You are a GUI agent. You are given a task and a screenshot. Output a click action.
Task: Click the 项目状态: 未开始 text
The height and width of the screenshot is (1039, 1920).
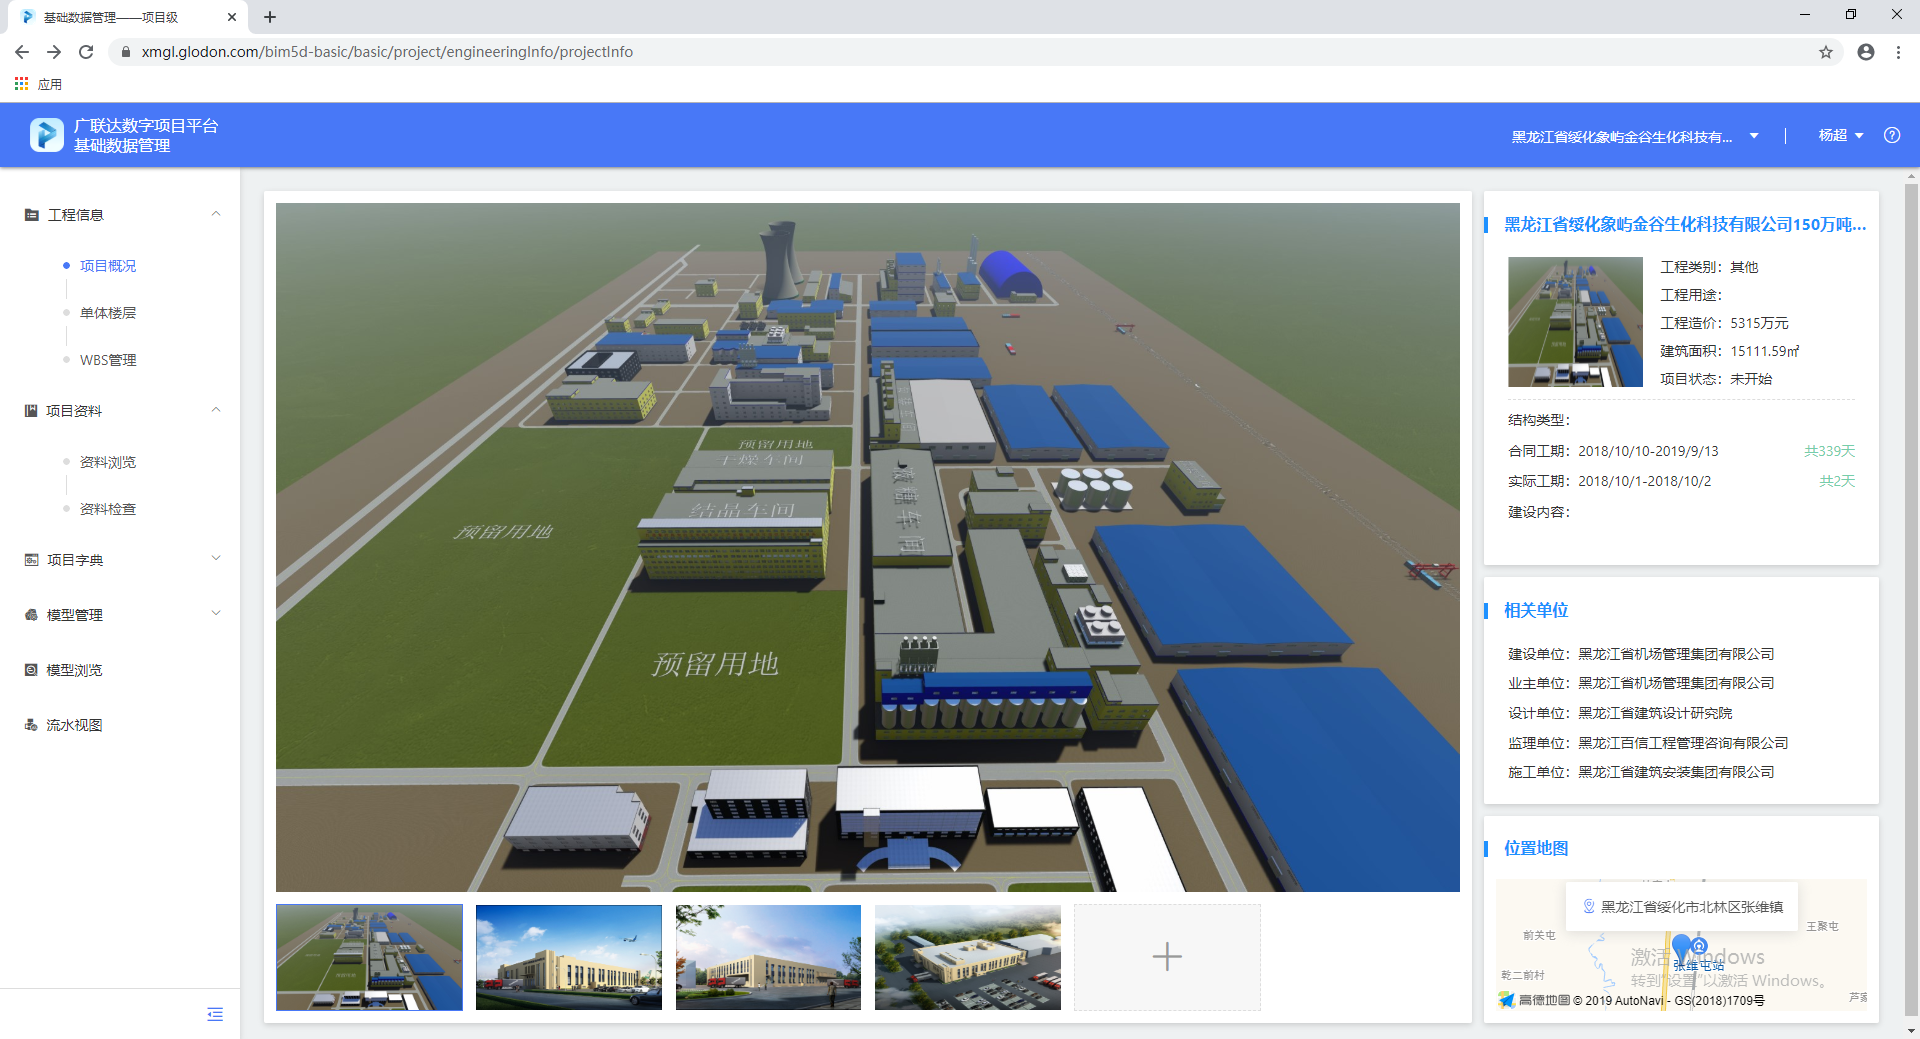click(1716, 379)
